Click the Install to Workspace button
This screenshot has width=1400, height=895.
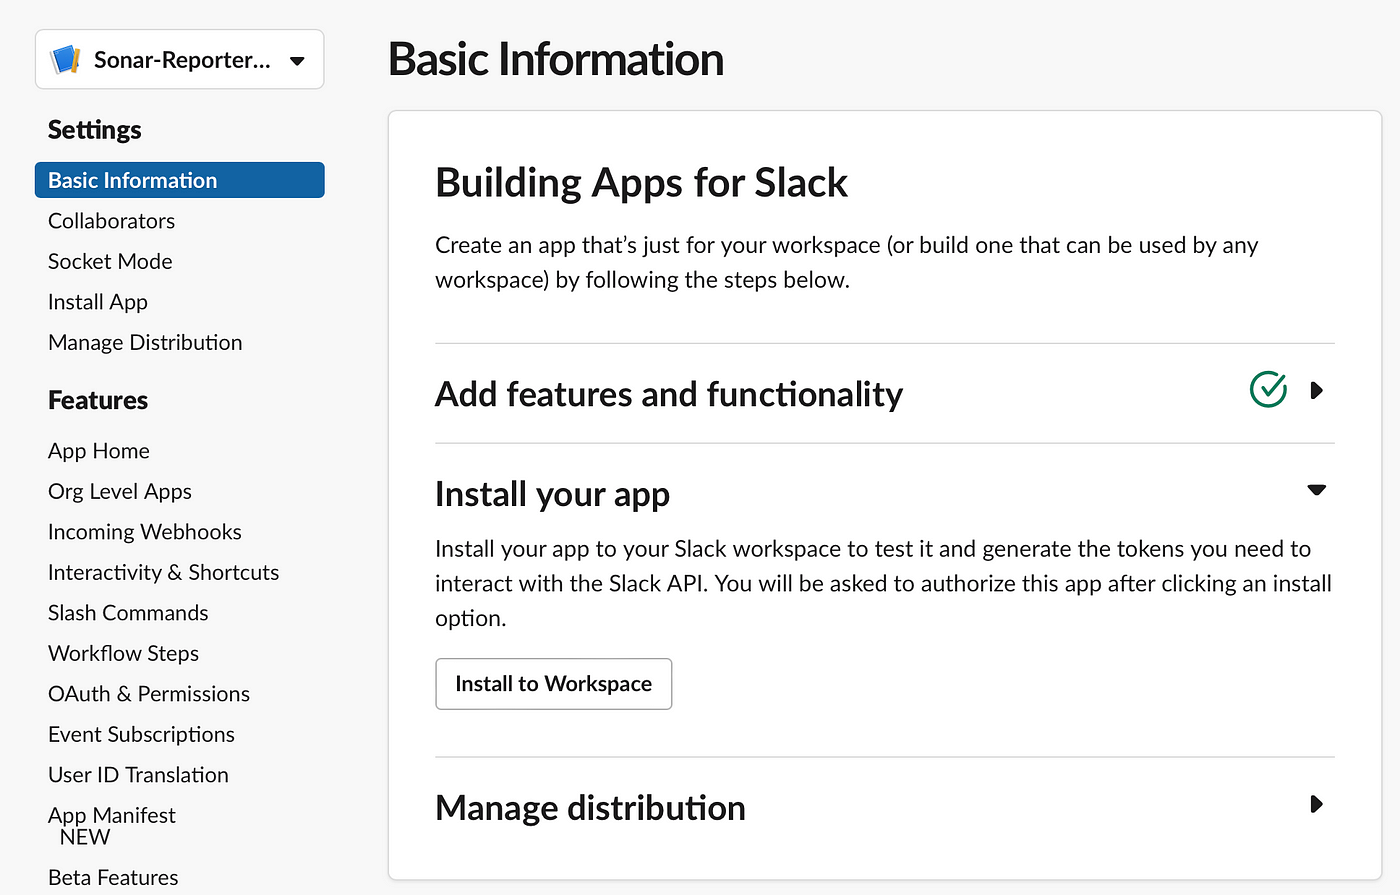tap(553, 684)
